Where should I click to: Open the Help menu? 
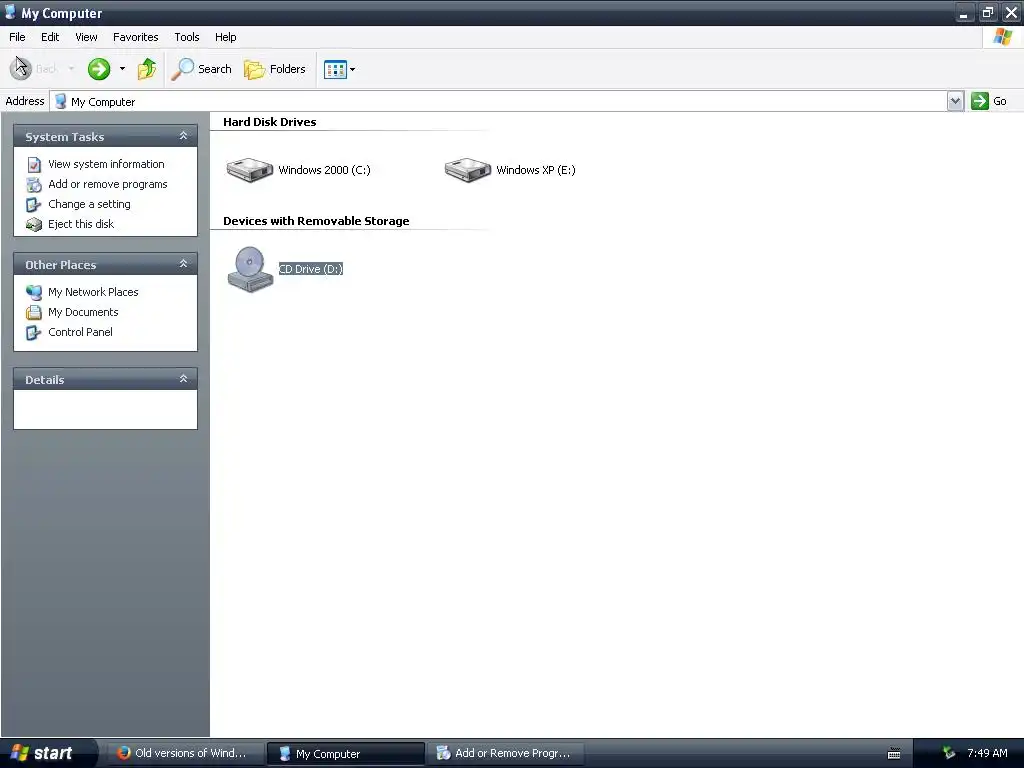pyautogui.click(x=225, y=37)
